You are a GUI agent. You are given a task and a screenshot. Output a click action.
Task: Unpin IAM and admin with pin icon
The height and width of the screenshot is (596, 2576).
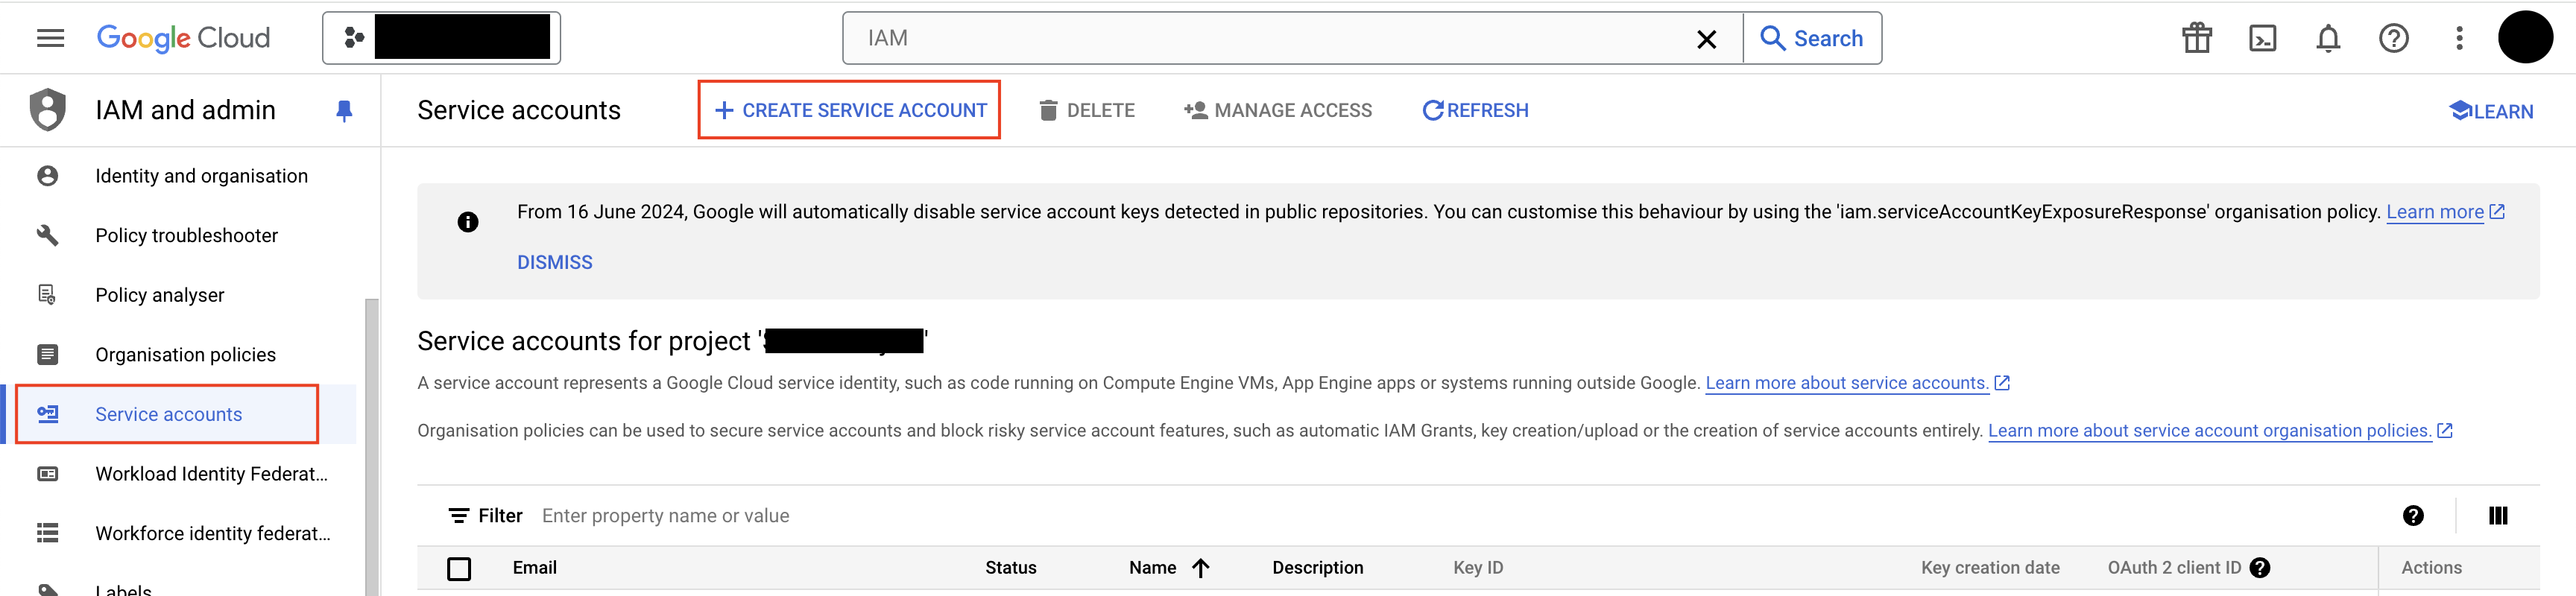coord(344,110)
